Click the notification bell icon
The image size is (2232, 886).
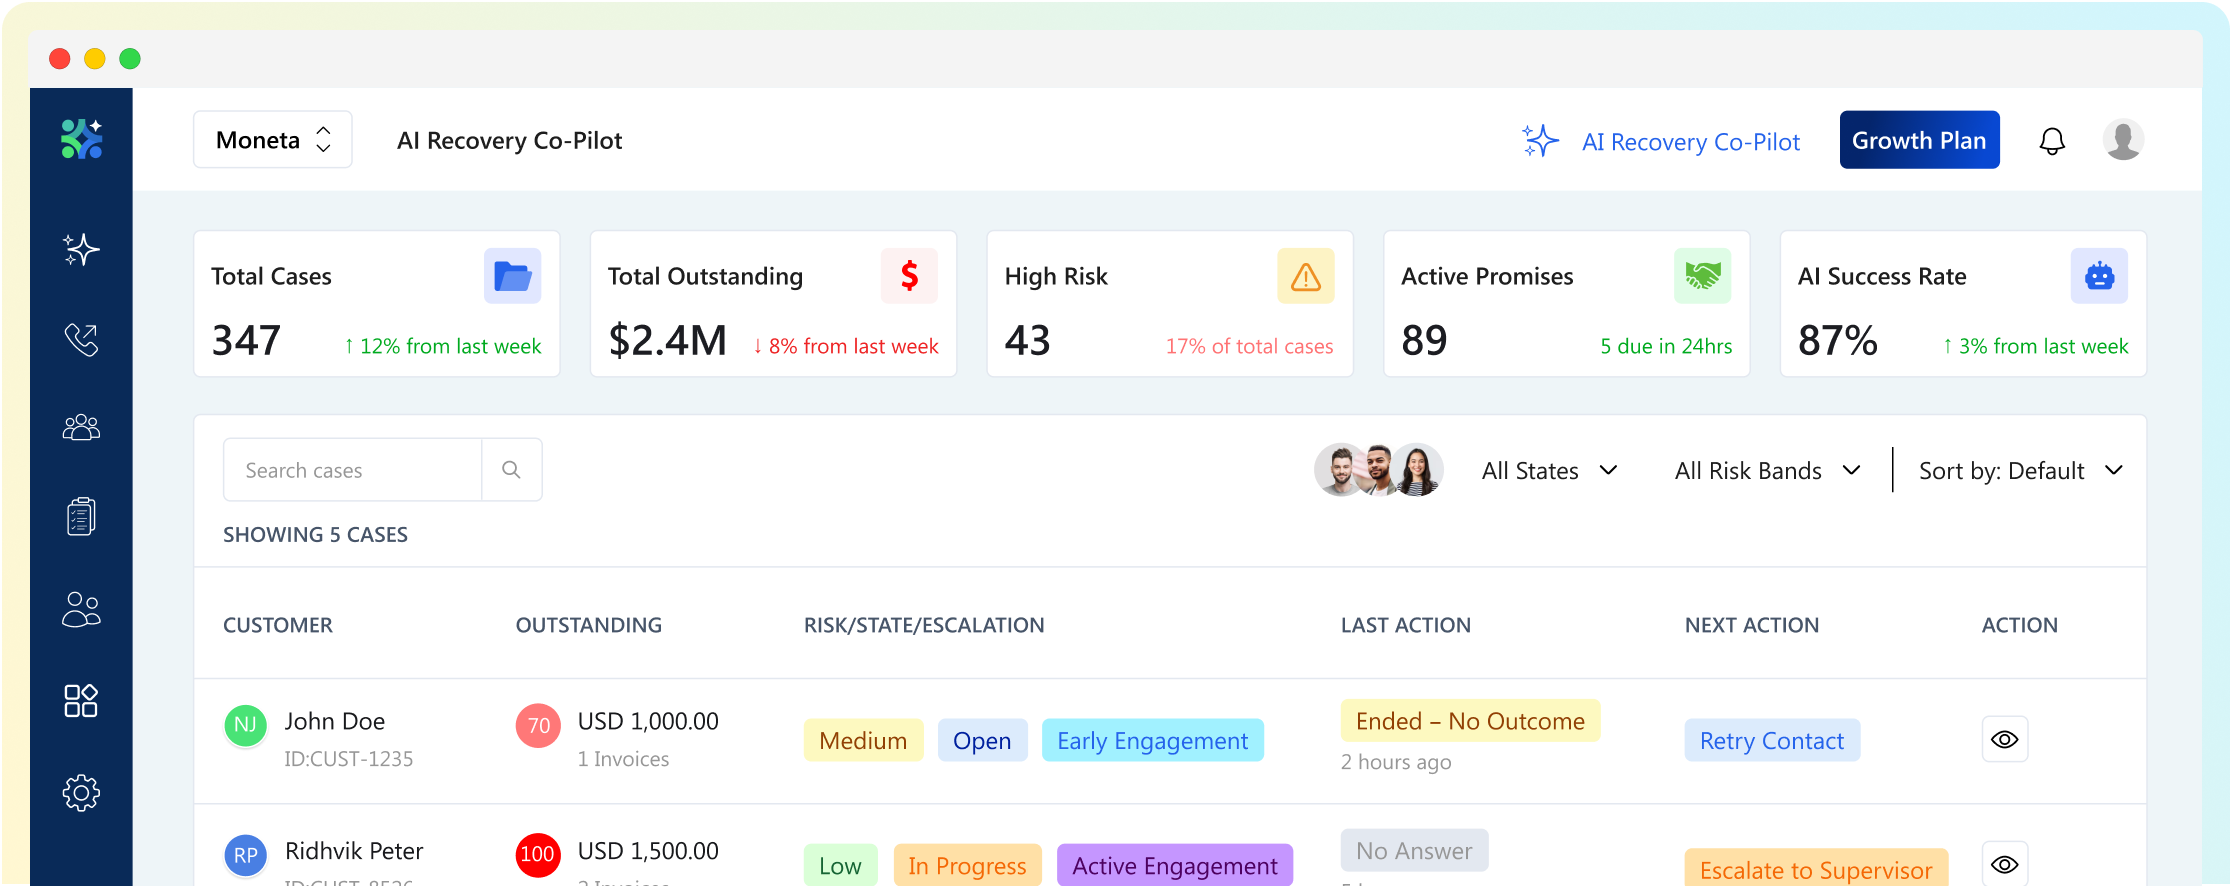coord(2052,141)
